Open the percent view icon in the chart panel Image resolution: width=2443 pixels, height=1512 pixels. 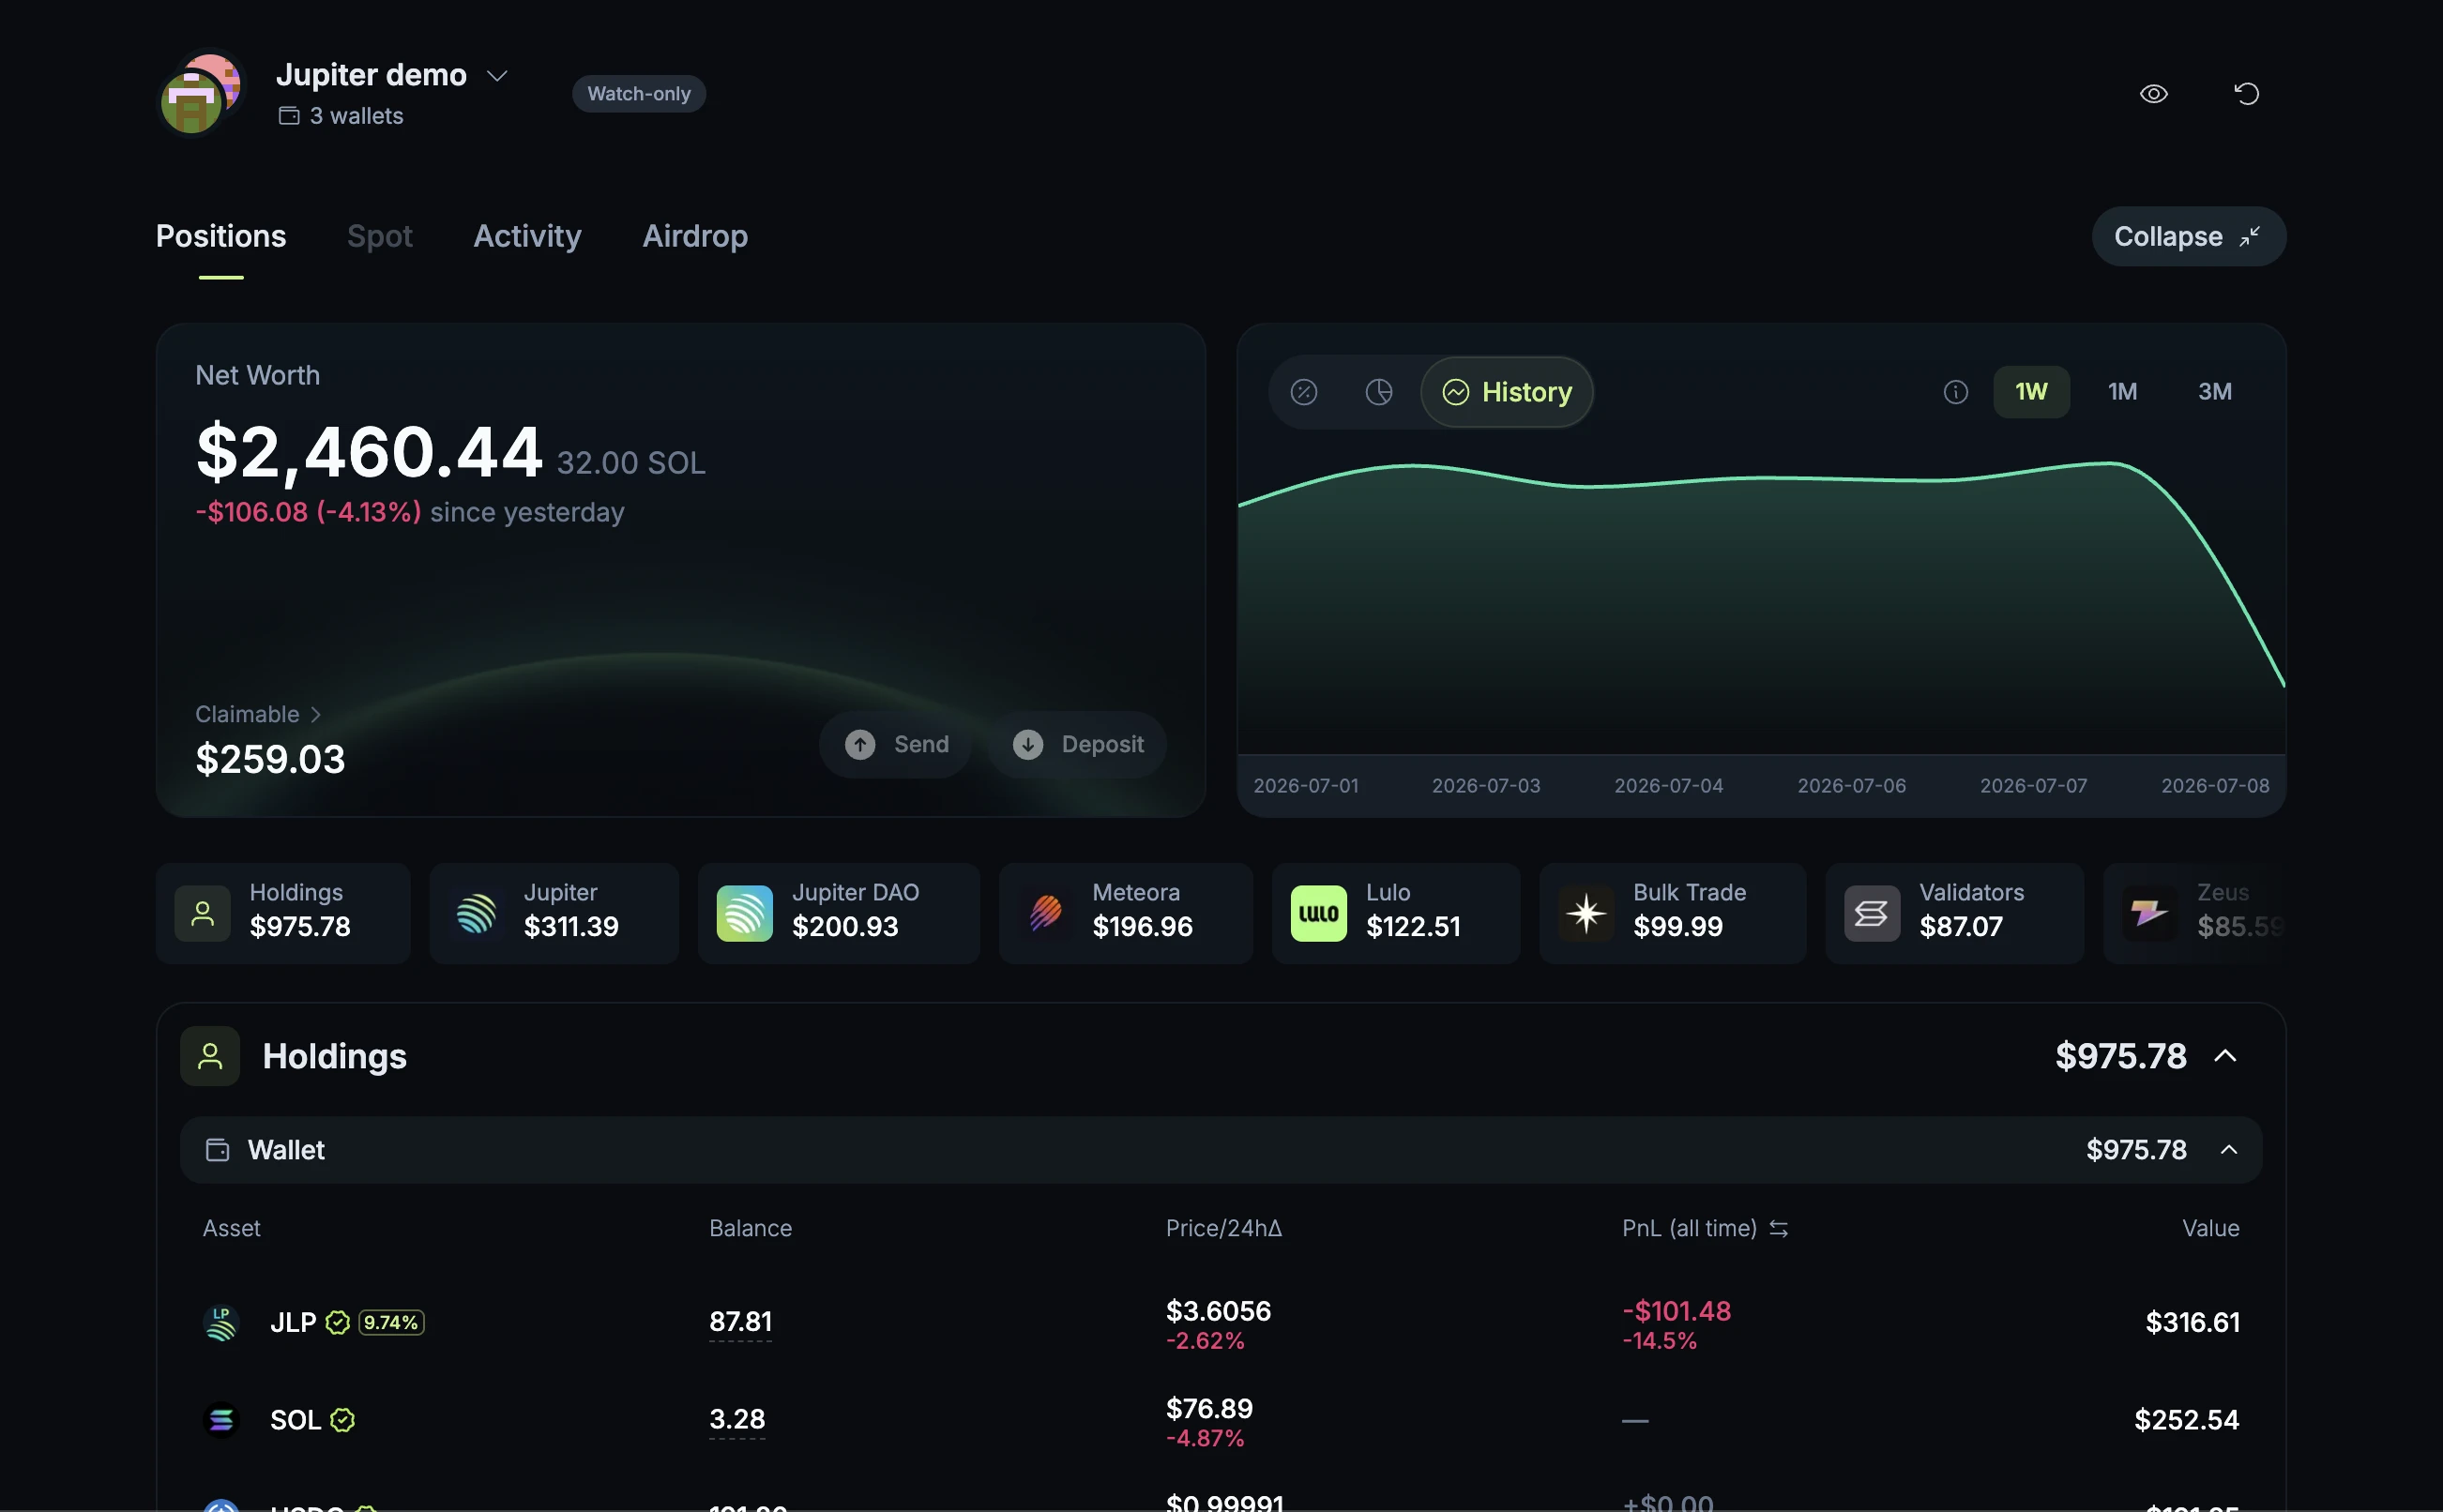click(1303, 392)
